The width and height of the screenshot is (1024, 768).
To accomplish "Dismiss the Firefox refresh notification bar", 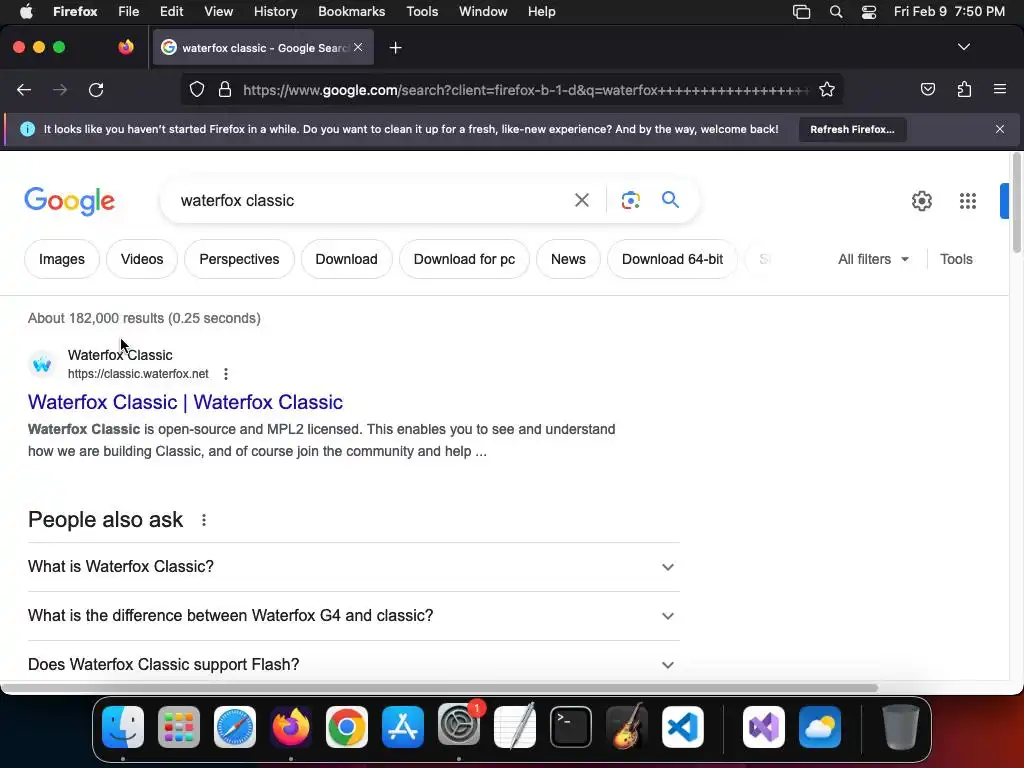I will click(x=1000, y=129).
